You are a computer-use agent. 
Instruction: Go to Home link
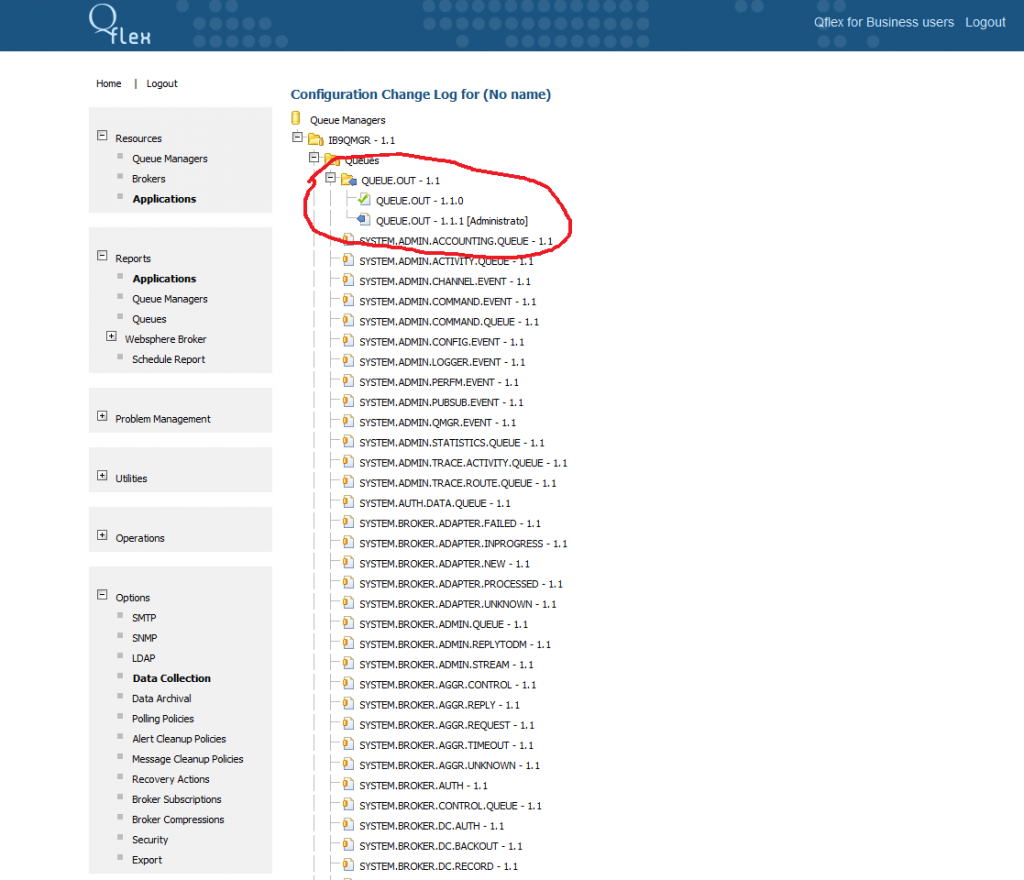point(108,84)
